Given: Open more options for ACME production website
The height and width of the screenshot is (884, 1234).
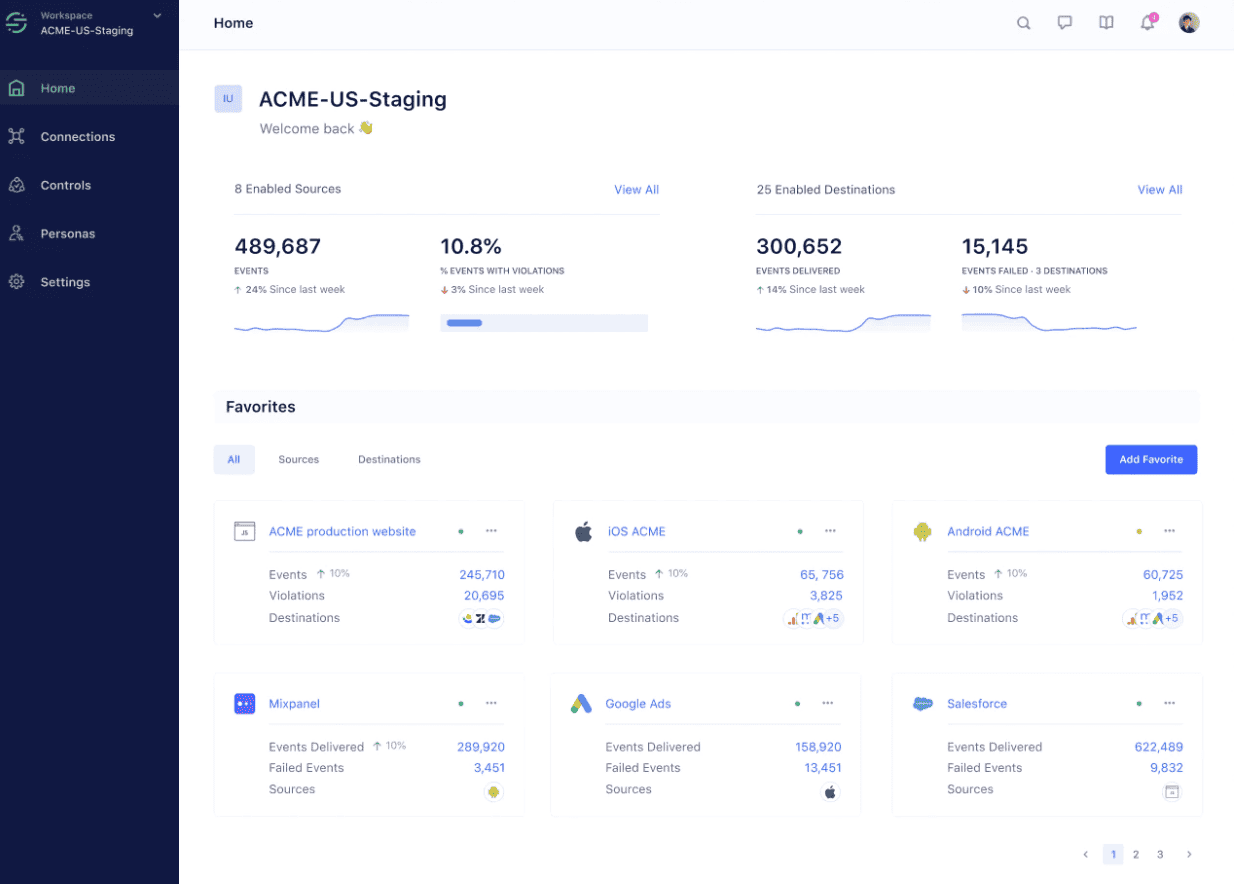Looking at the screenshot, I should coord(491,531).
